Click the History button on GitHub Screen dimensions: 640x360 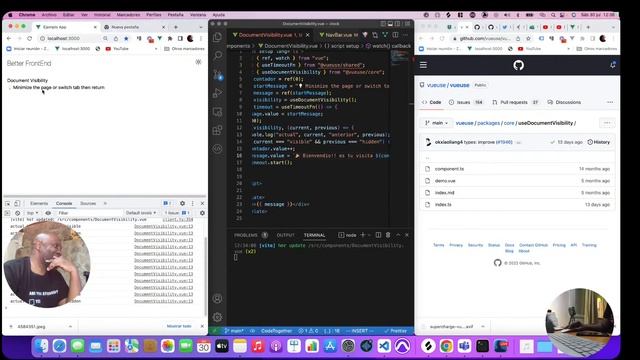pos(599,142)
